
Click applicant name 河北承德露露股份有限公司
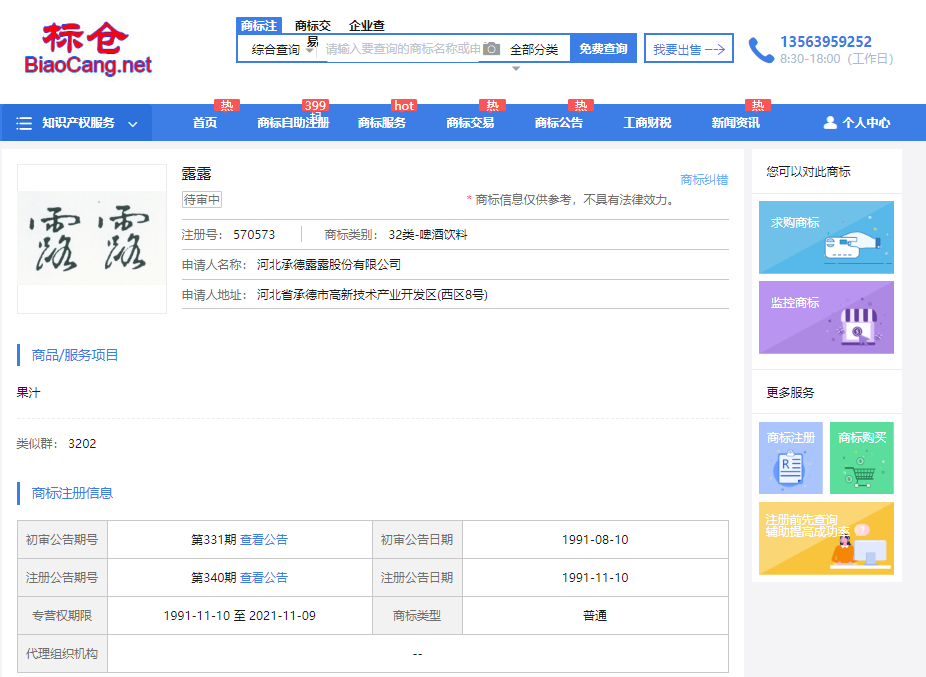click(x=329, y=265)
